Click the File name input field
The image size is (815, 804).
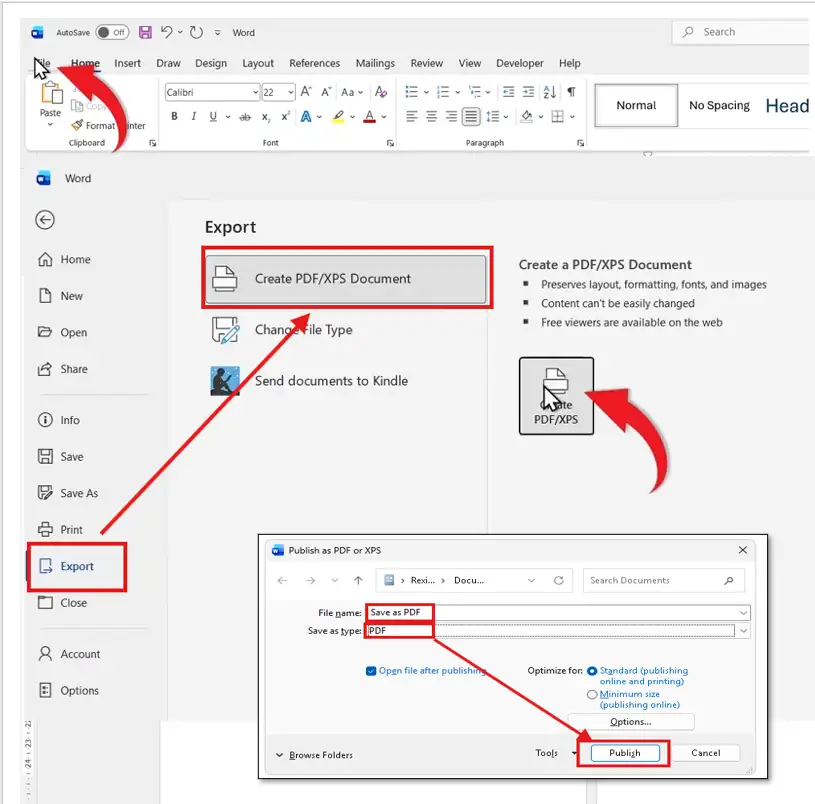tap(558, 613)
